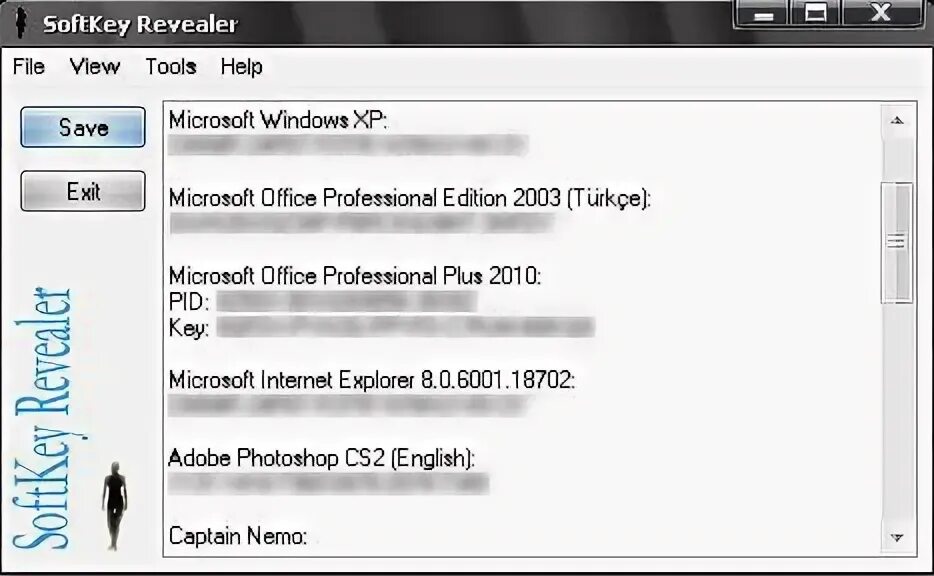Click the Microsoft Office Professional Plus 2010 line
Screen dimensions: 934x576
tap(355, 276)
